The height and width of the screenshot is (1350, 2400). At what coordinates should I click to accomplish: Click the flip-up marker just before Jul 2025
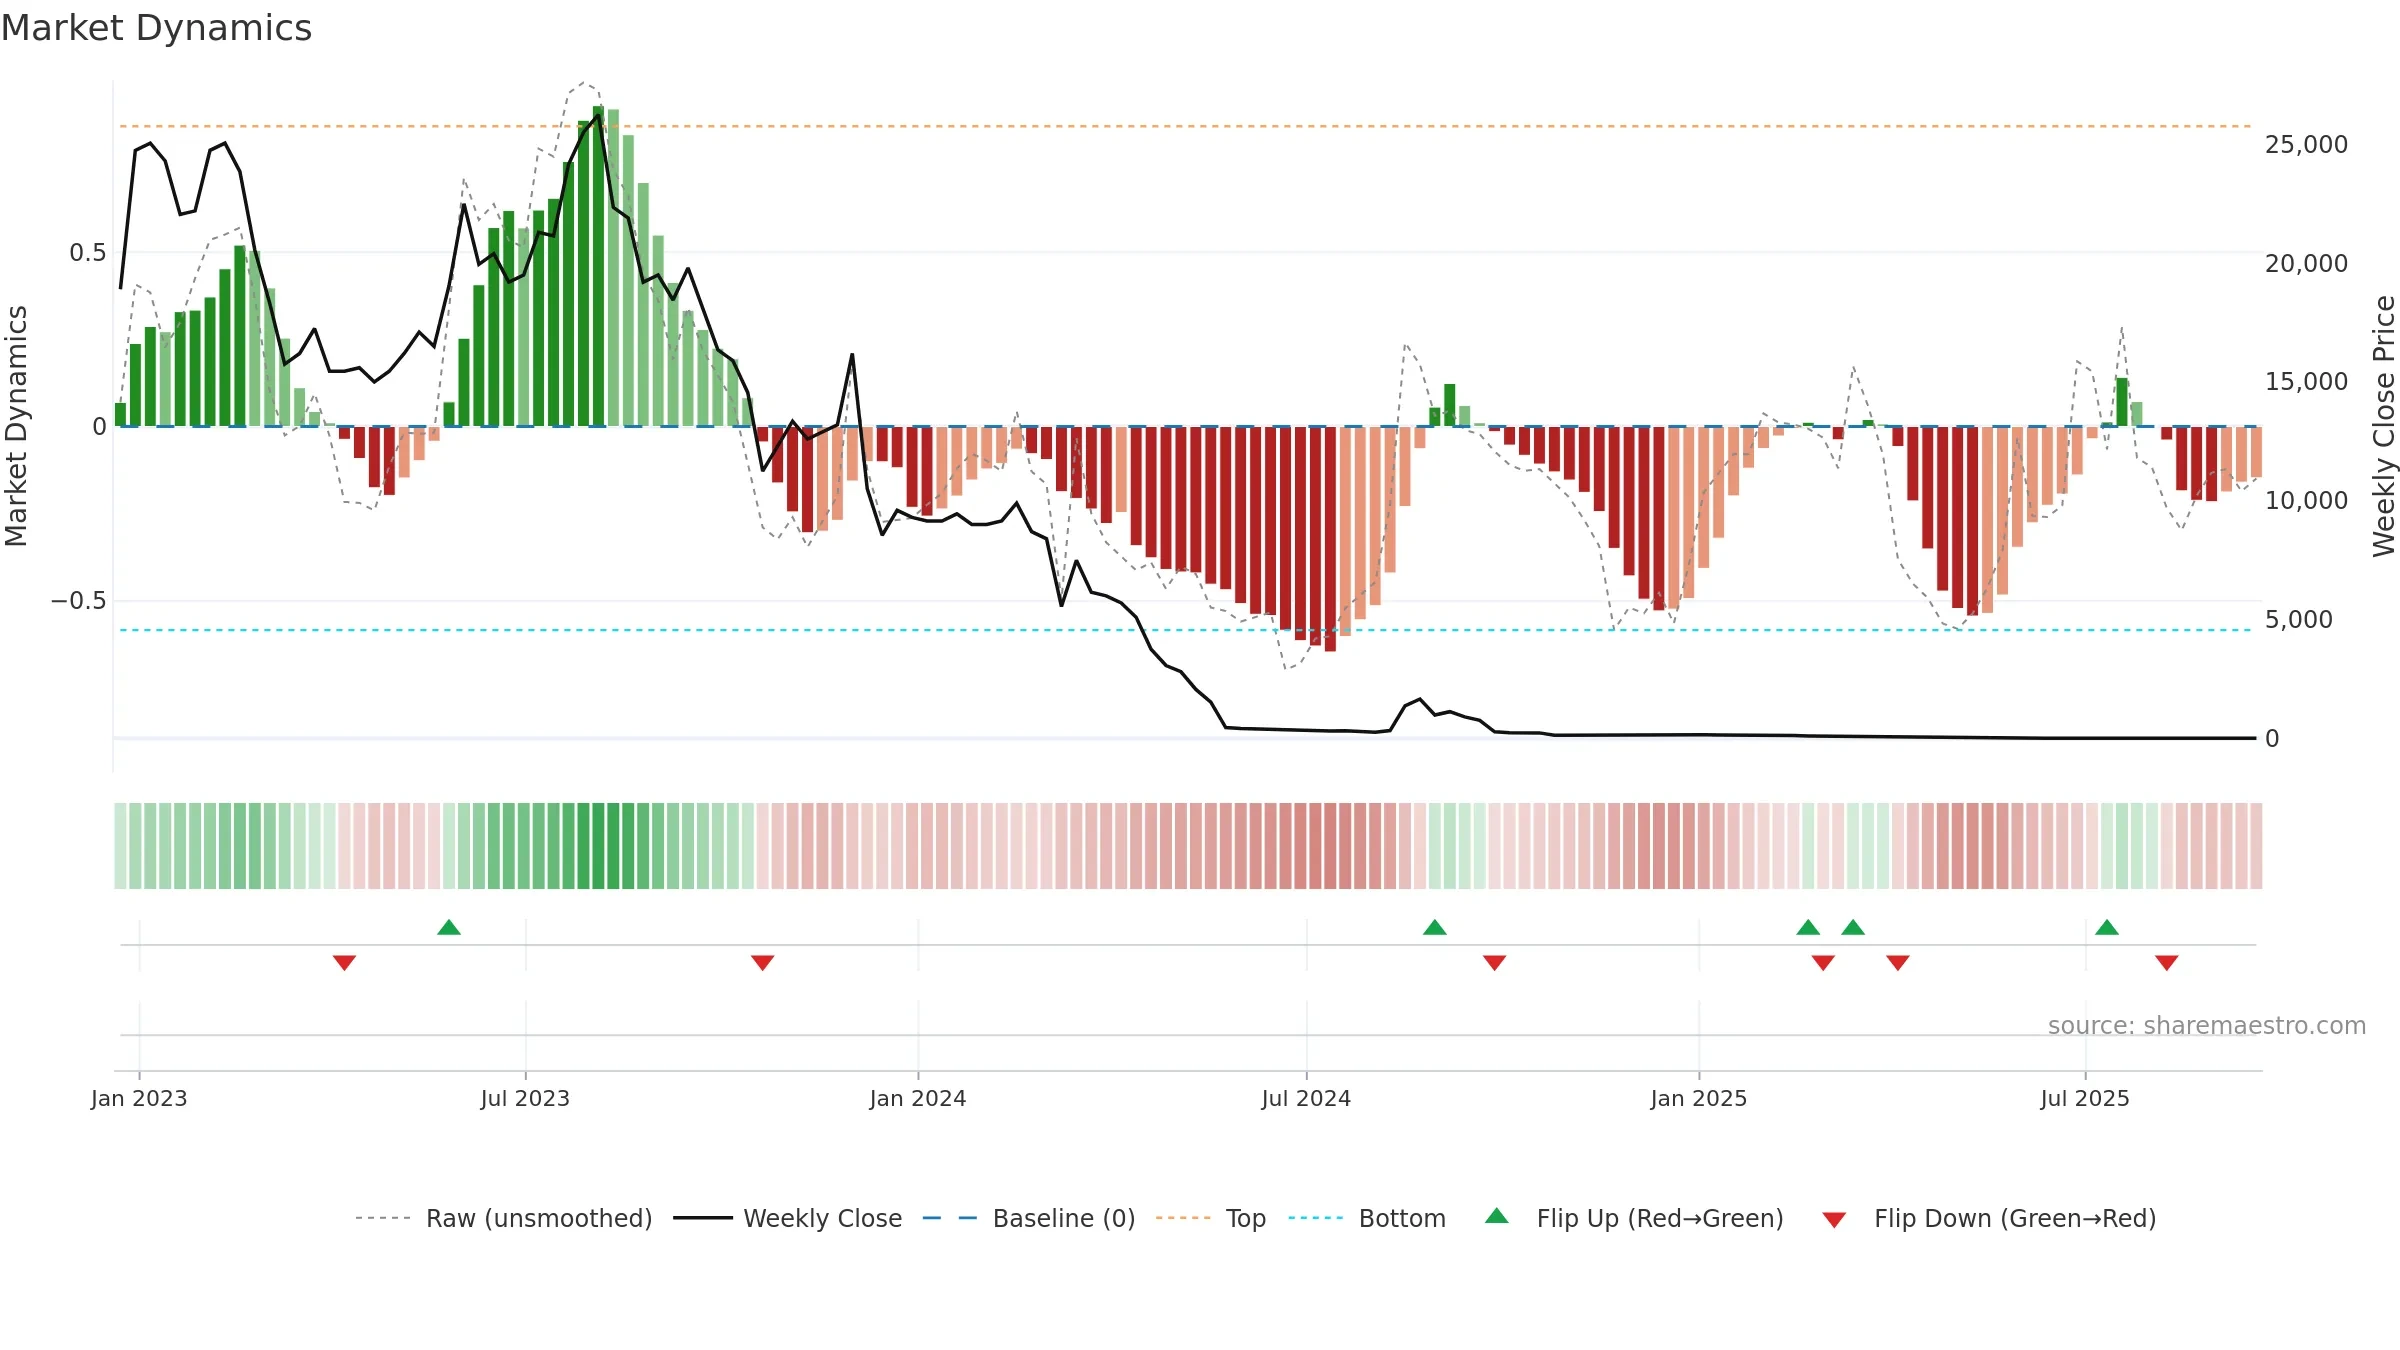pyautogui.click(x=2107, y=927)
